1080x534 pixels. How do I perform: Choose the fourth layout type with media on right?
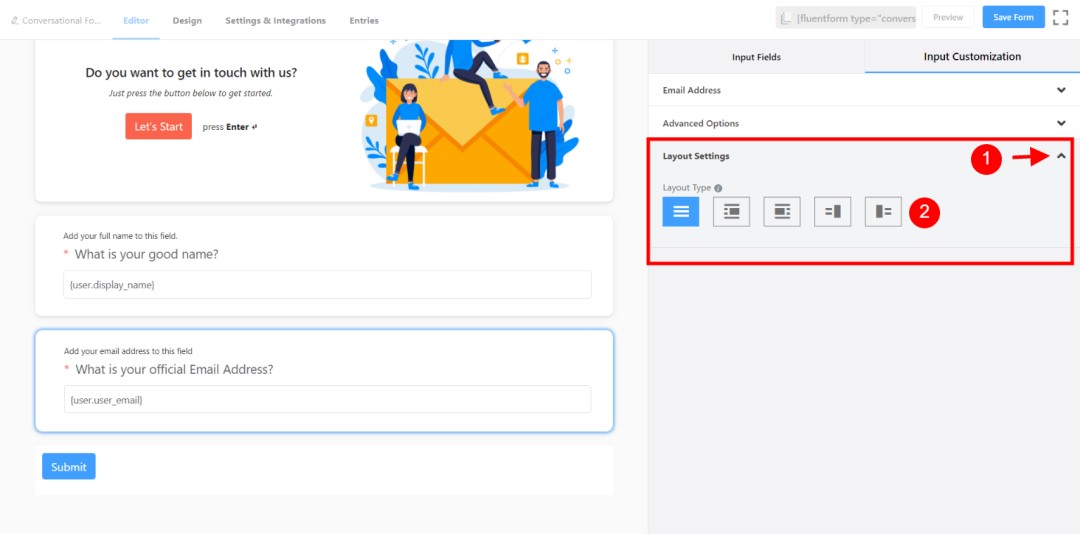point(832,212)
